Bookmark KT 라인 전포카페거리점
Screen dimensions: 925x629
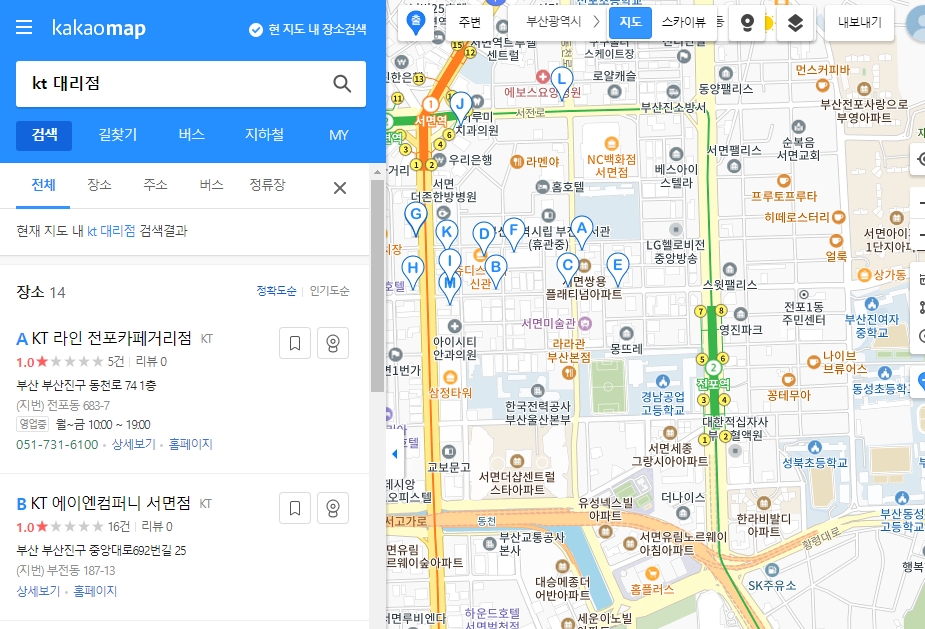coord(295,343)
